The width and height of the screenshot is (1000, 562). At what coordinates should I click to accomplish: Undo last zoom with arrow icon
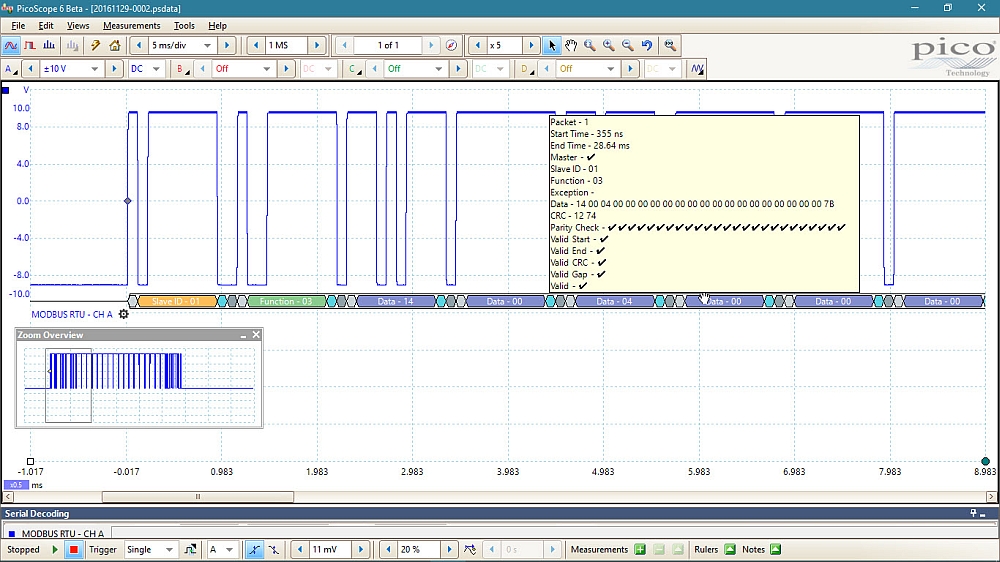(x=647, y=45)
